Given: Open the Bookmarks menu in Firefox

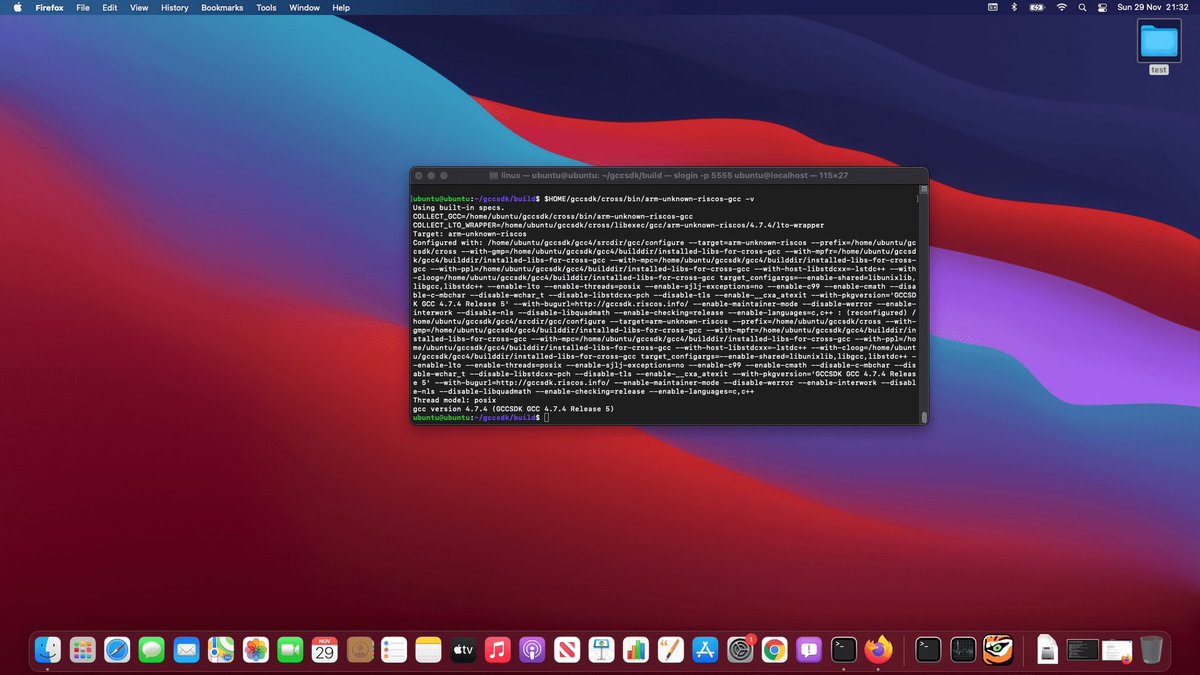Looking at the screenshot, I should pos(221,7).
